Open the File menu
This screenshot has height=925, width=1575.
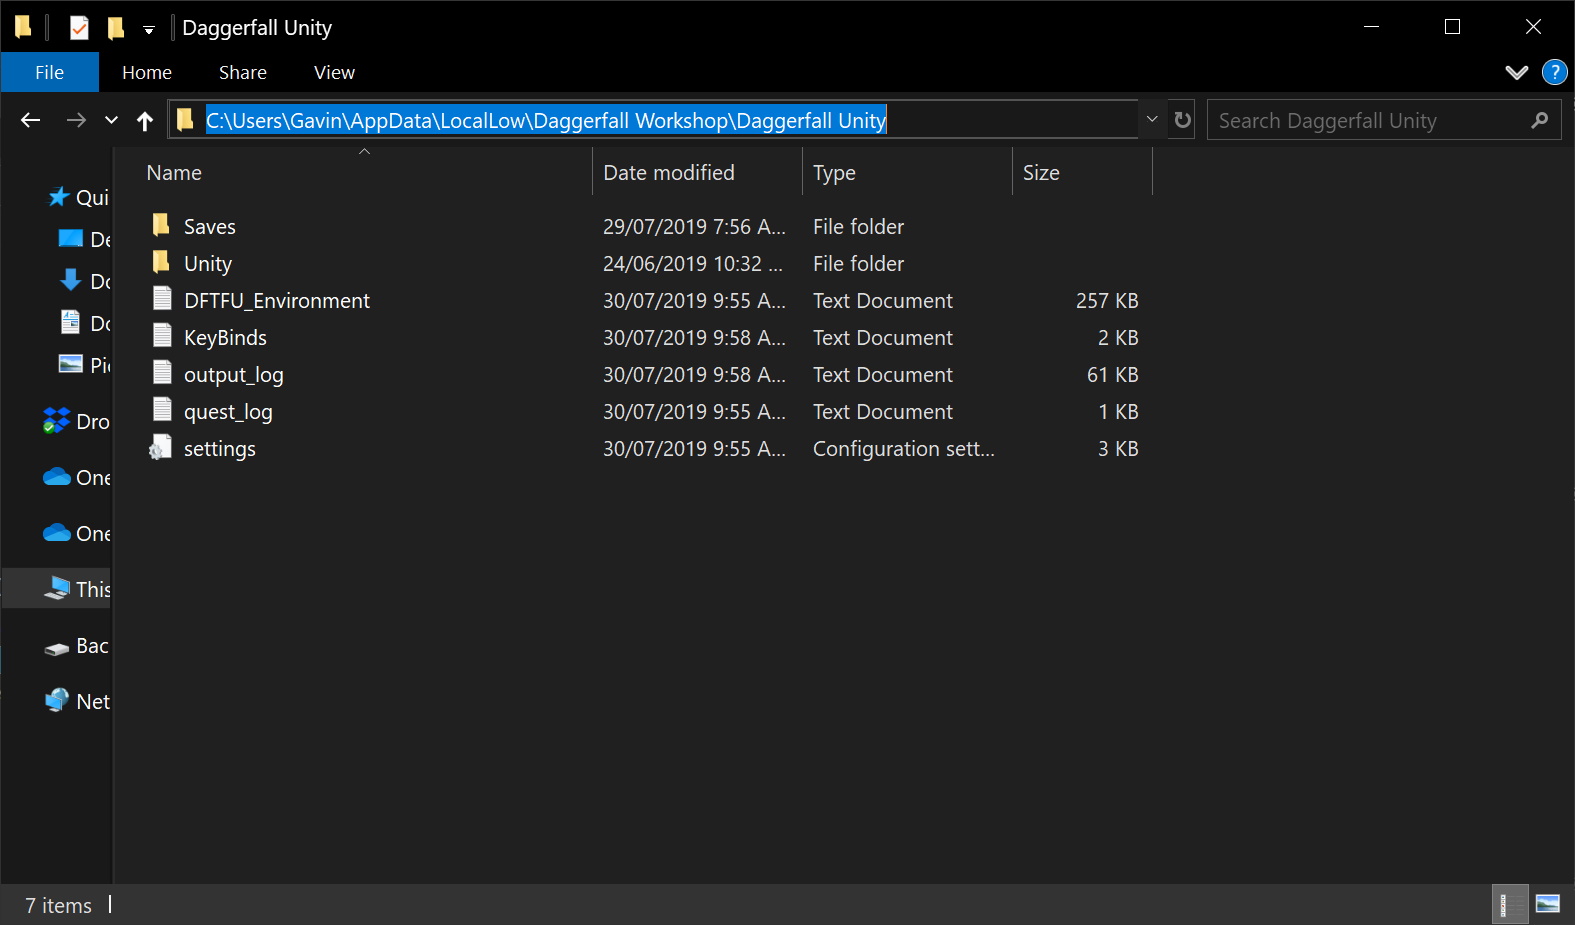[49, 72]
